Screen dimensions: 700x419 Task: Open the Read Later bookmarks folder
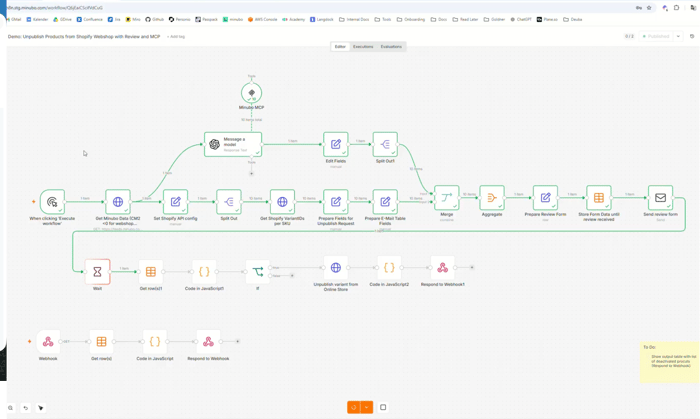pyautogui.click(x=466, y=20)
